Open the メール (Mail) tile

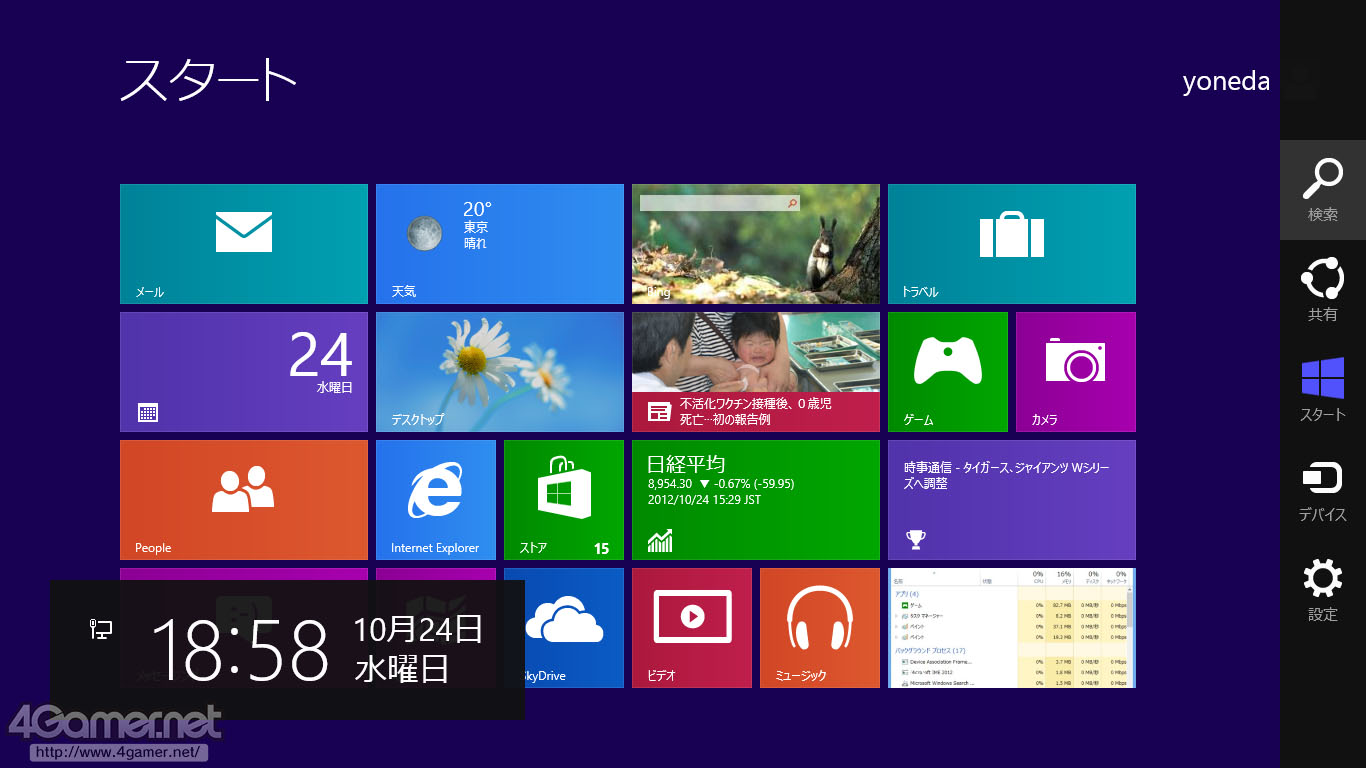pos(244,244)
